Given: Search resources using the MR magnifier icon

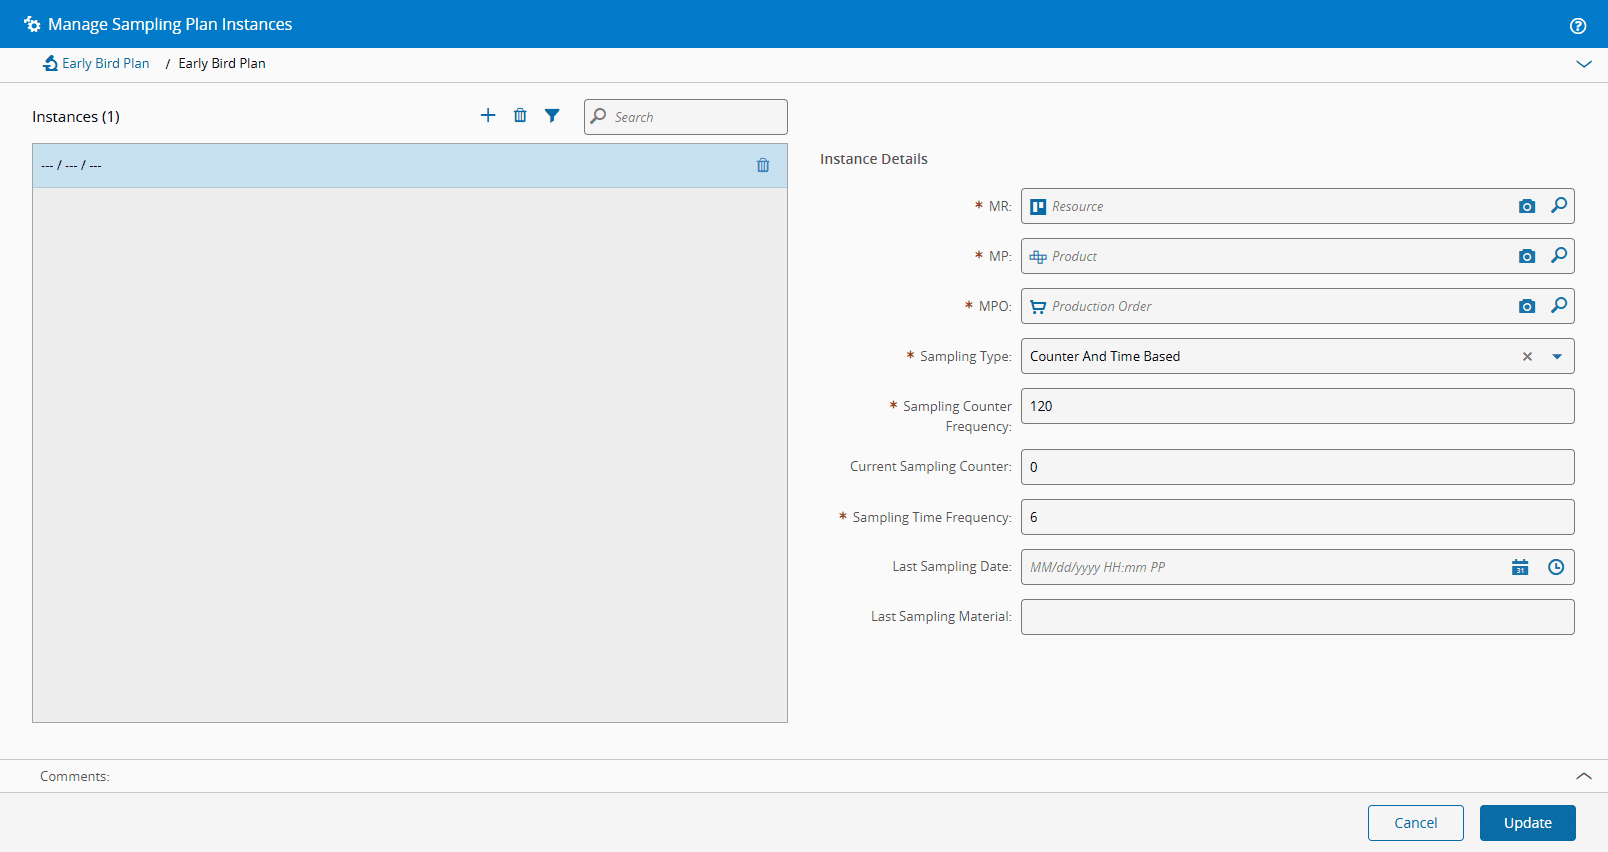Looking at the screenshot, I should (1558, 206).
